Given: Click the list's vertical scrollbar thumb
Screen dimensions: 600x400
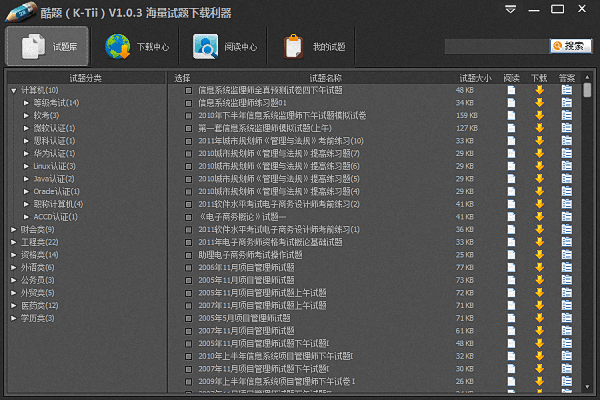Looking at the screenshot, I should (587, 90).
